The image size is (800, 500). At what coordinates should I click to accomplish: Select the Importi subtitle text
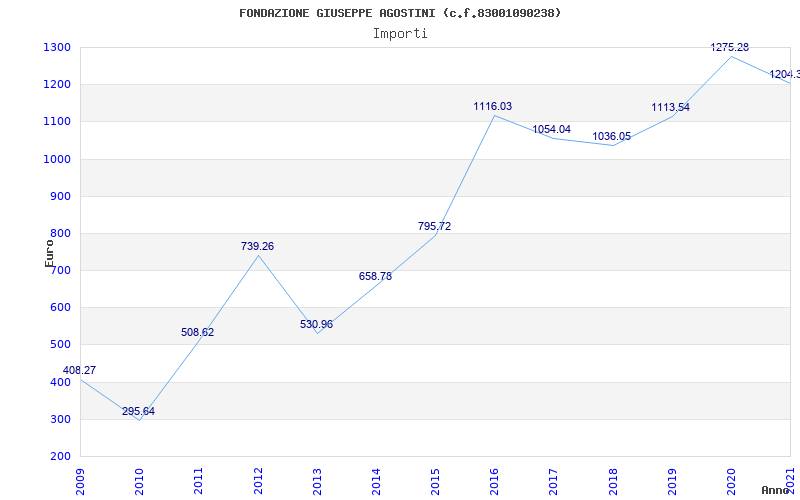400,34
